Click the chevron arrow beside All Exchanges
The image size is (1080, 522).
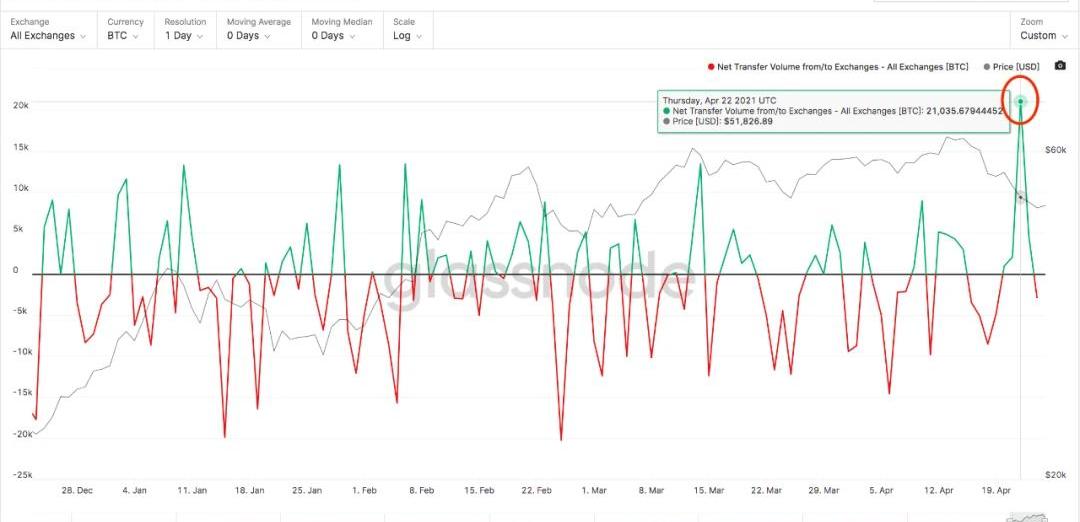pyautogui.click(x=83, y=36)
